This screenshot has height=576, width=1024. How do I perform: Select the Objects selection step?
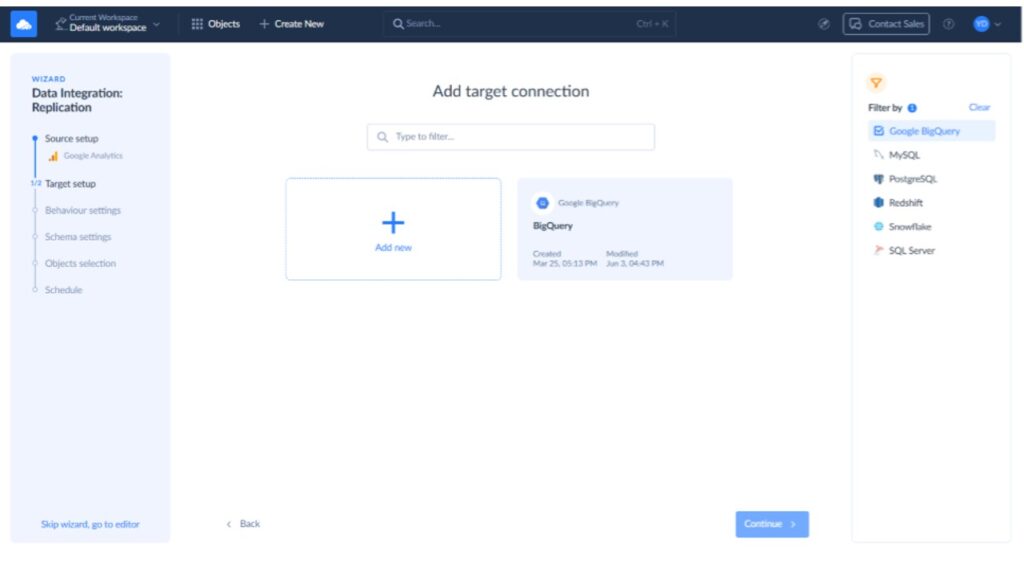coord(80,263)
